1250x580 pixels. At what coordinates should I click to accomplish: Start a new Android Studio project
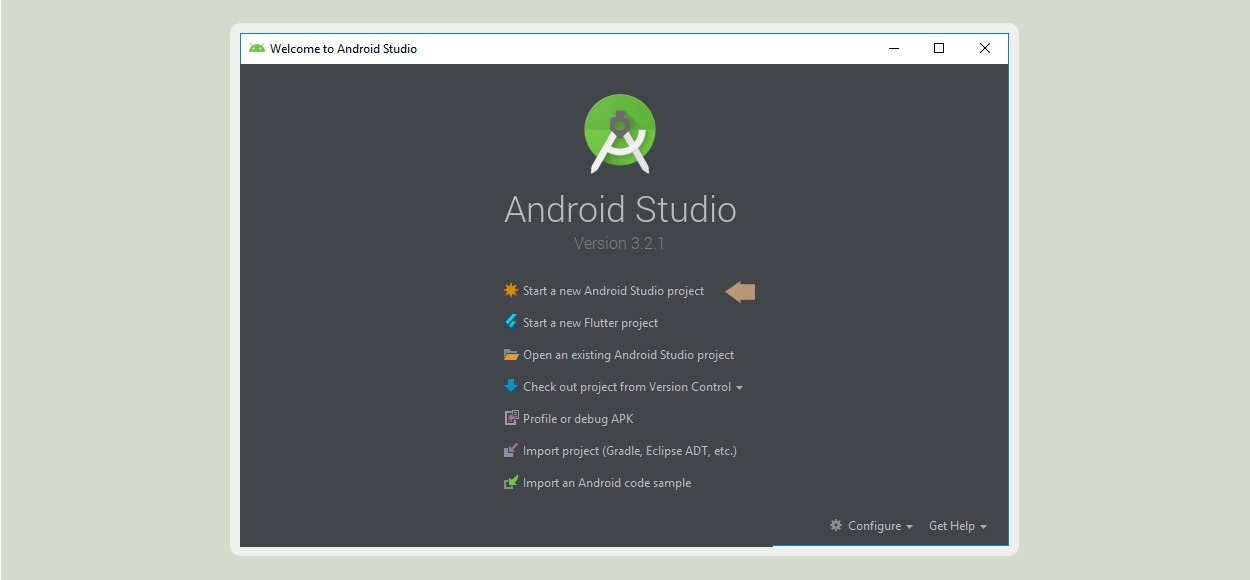click(613, 291)
